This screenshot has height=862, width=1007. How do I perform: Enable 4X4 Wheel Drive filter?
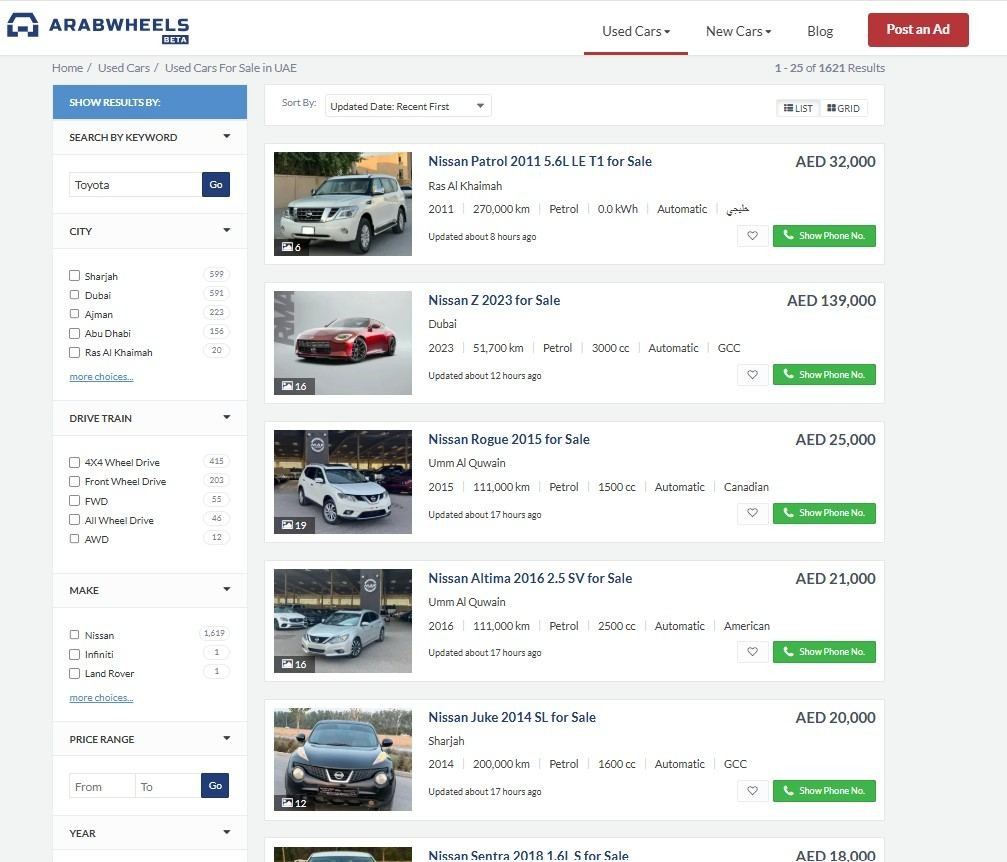pos(74,462)
